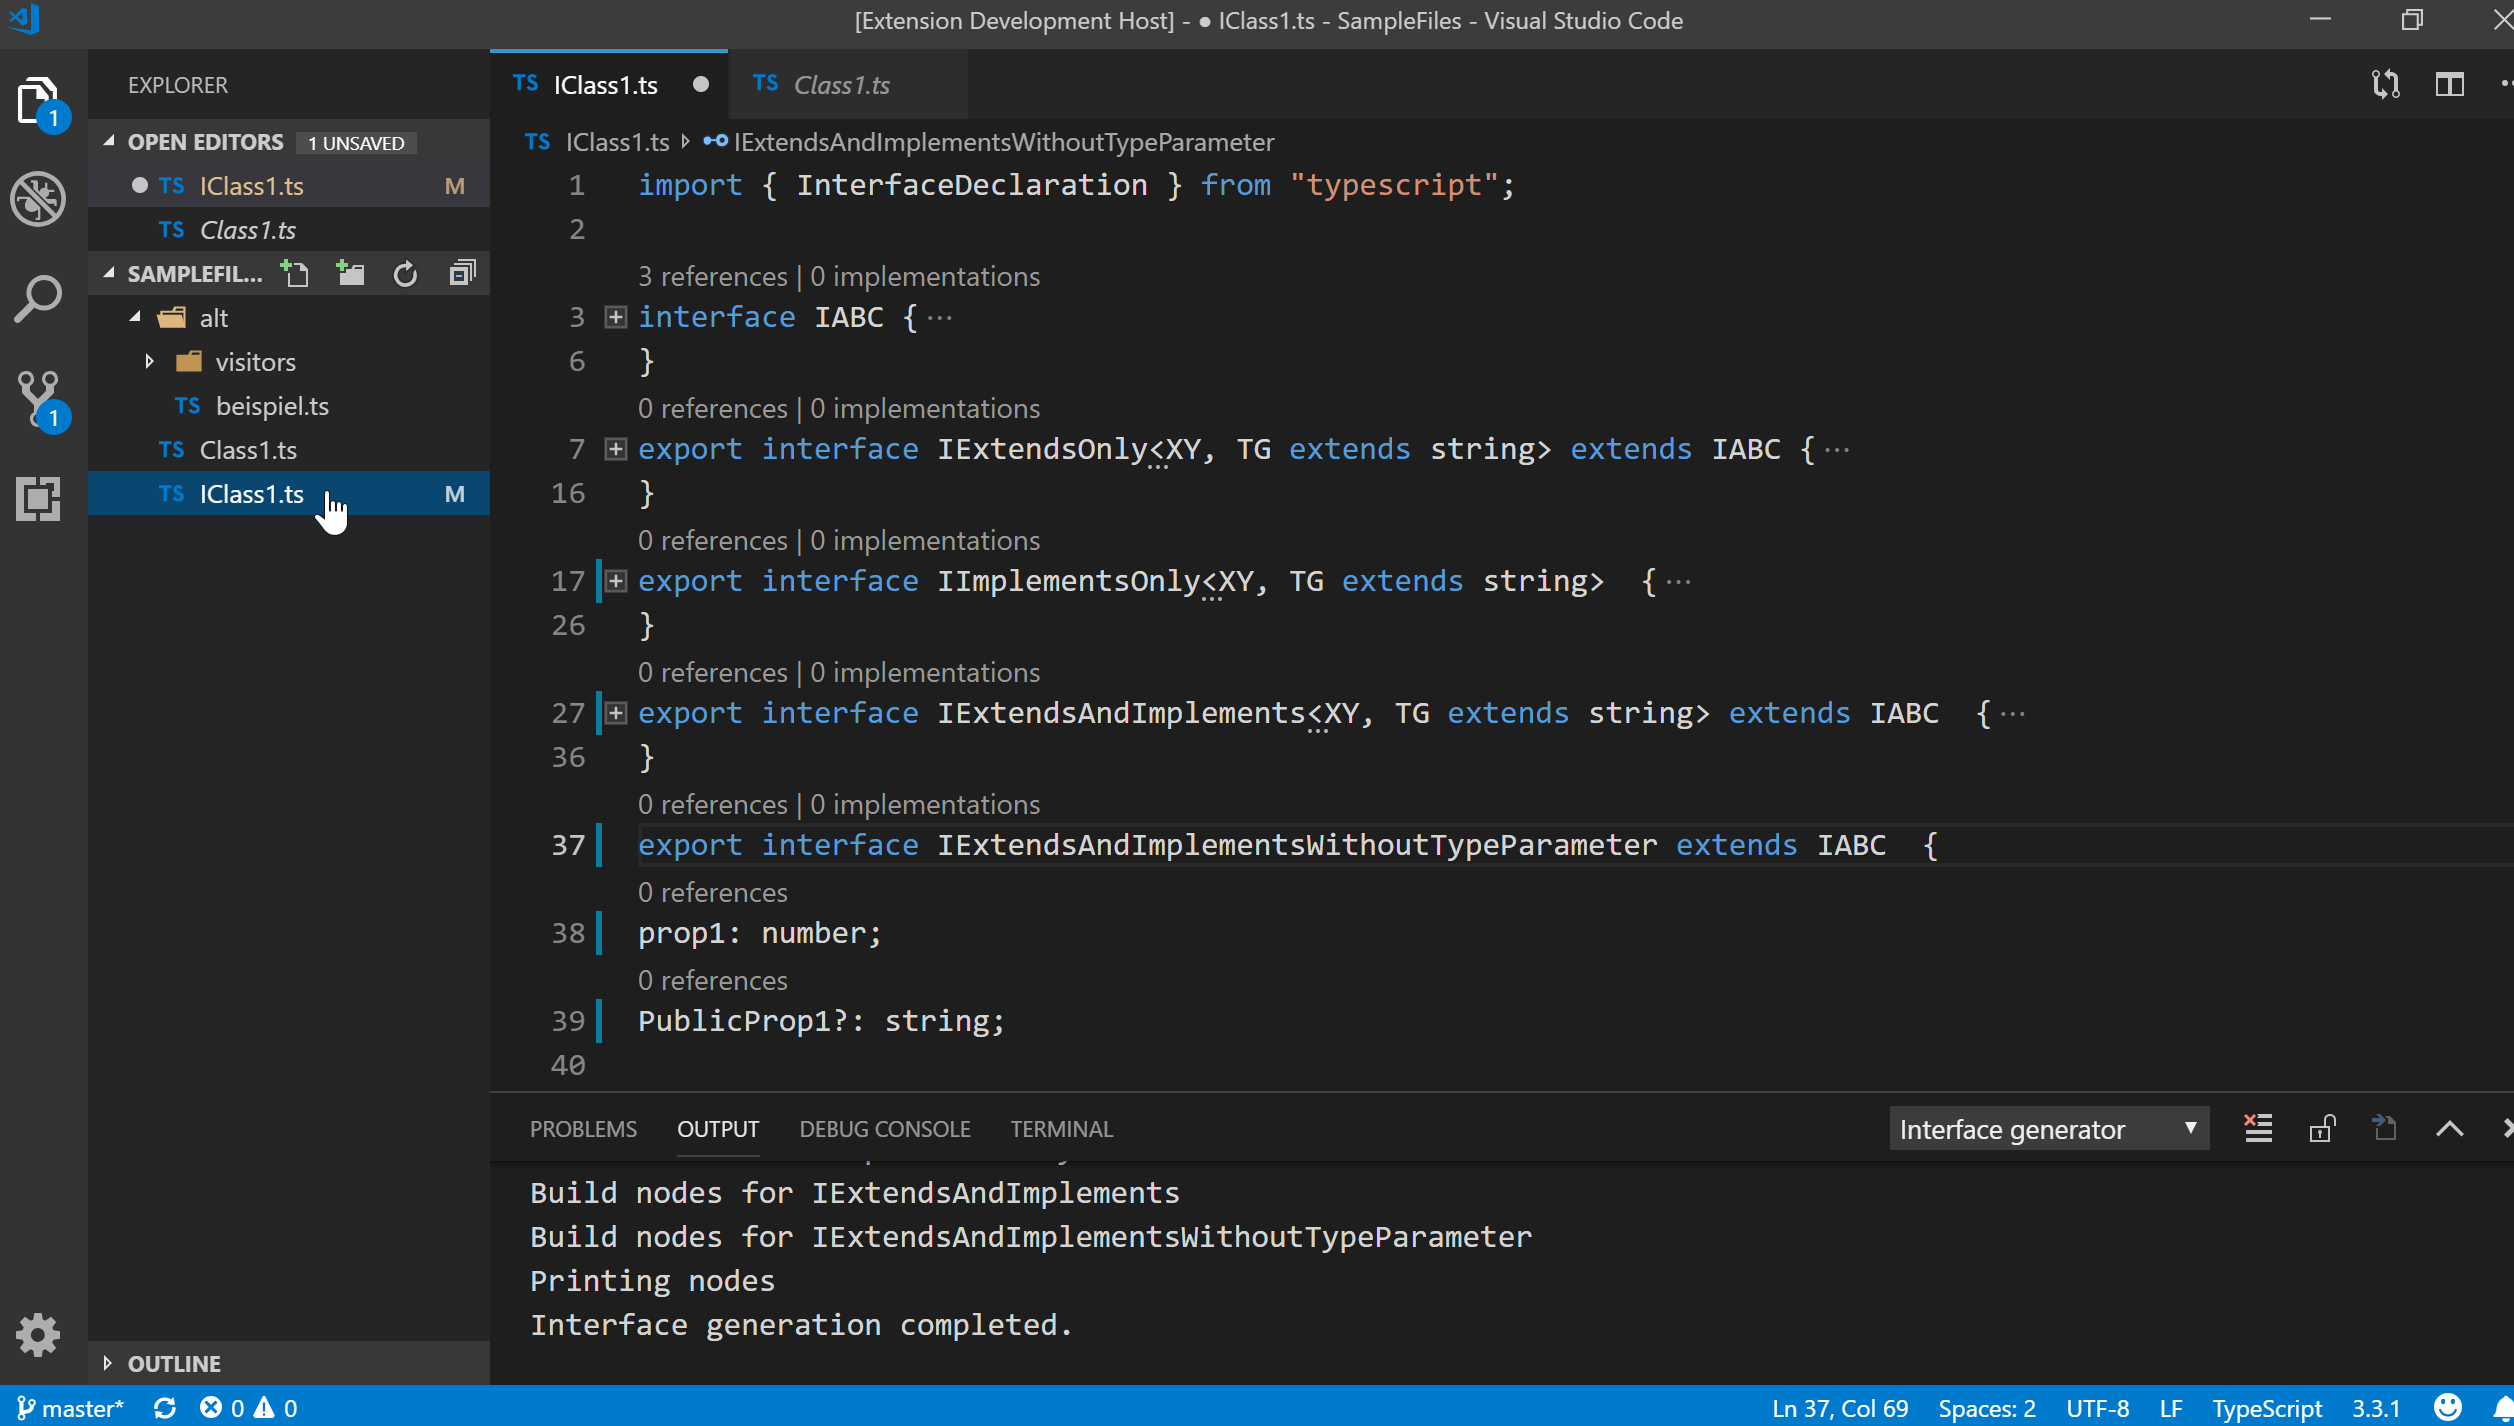Viewport: 2514px width, 1426px height.
Task: Open the Search view in activity bar
Action: [38, 299]
